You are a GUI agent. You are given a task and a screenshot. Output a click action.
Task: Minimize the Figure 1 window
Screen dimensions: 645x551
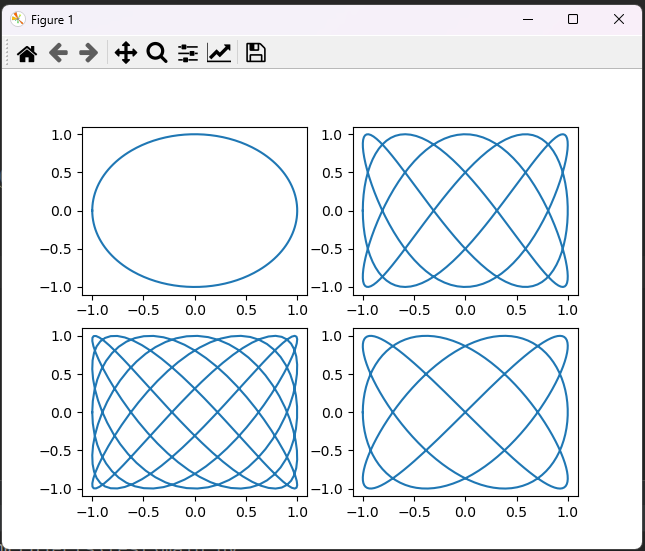[x=528, y=19]
